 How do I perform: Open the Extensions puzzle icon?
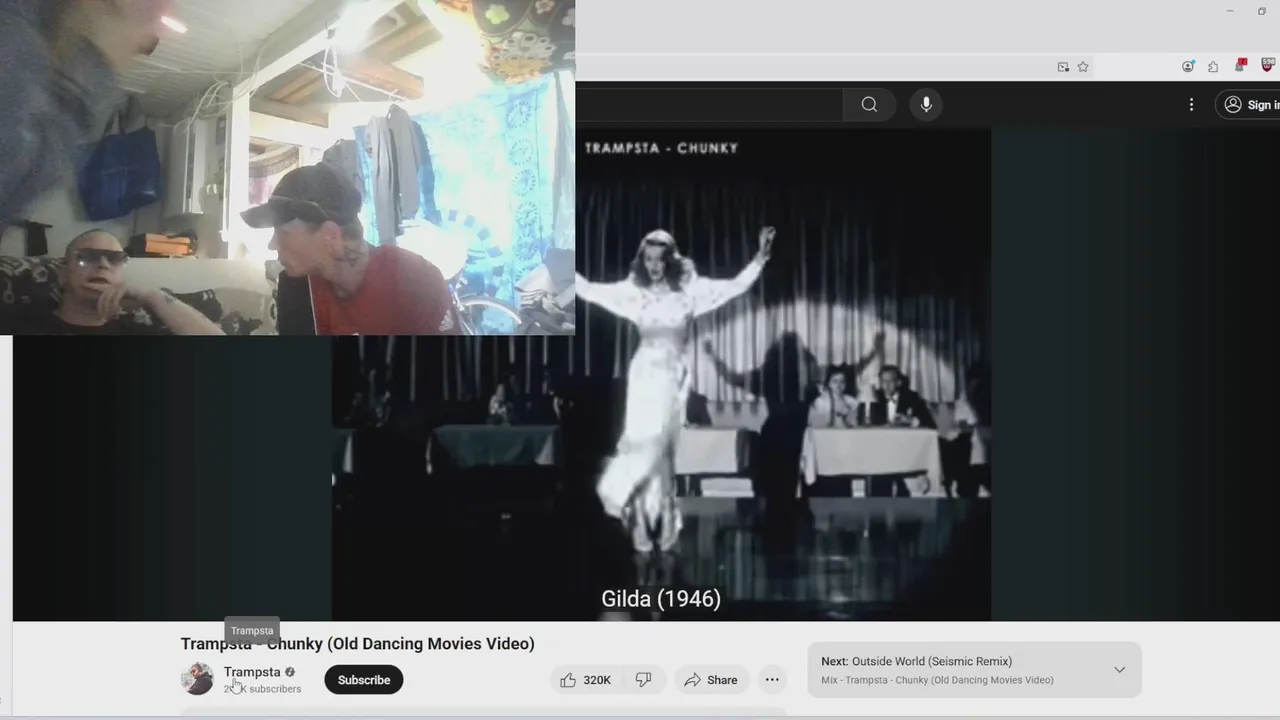click(x=1213, y=67)
